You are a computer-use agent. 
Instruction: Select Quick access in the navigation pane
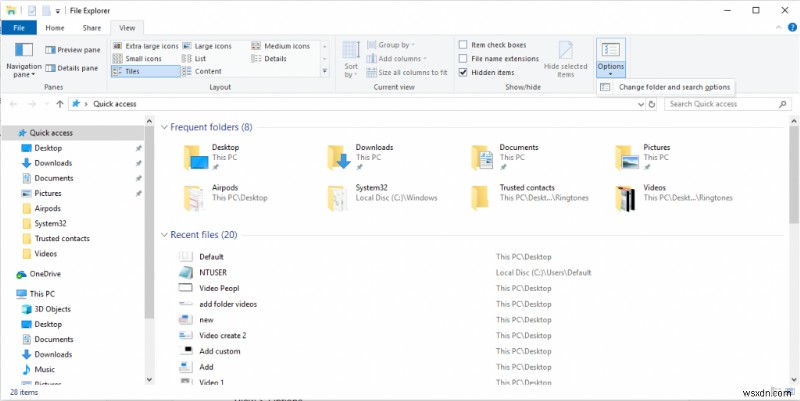coord(73,133)
